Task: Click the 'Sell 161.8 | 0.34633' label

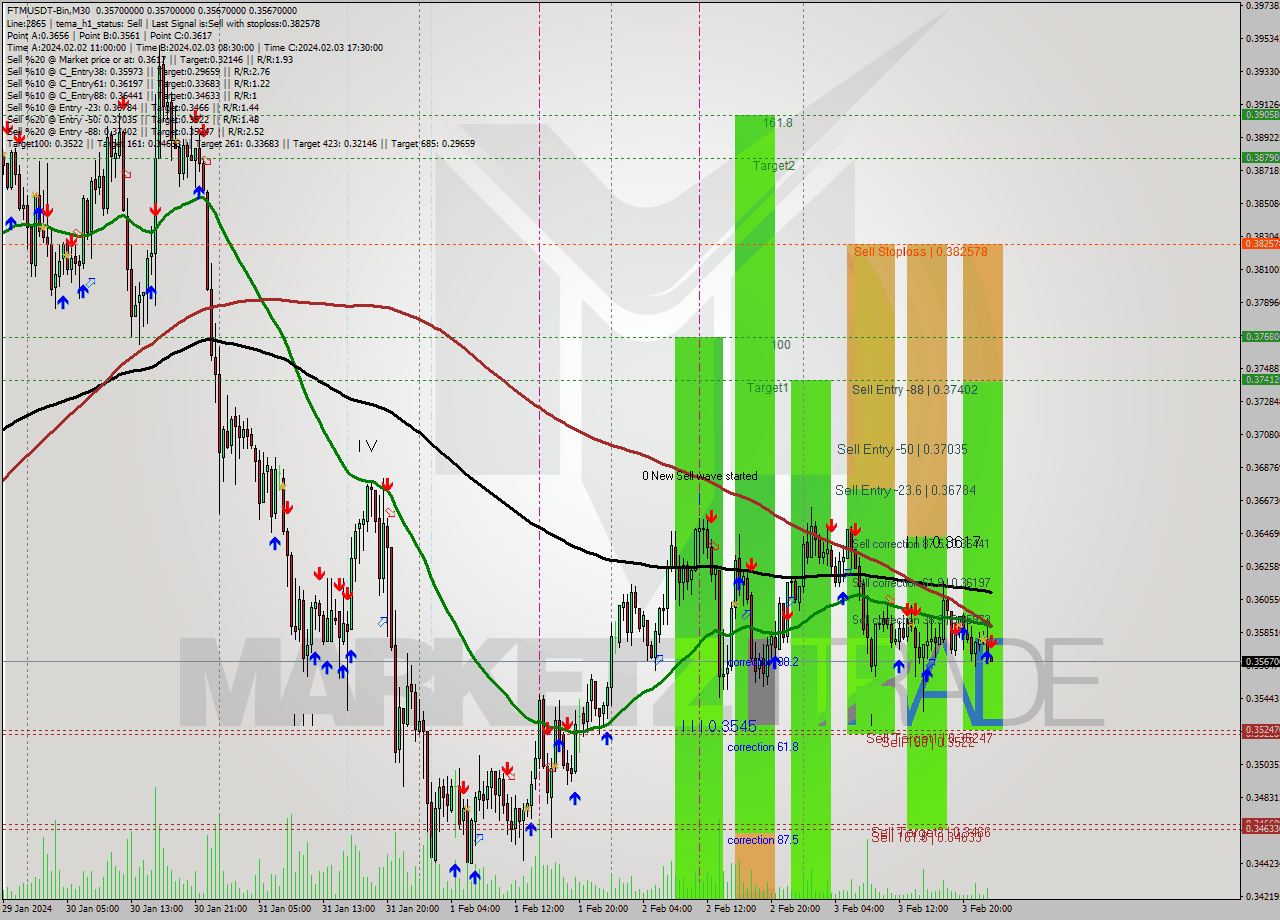Action: click(926, 838)
